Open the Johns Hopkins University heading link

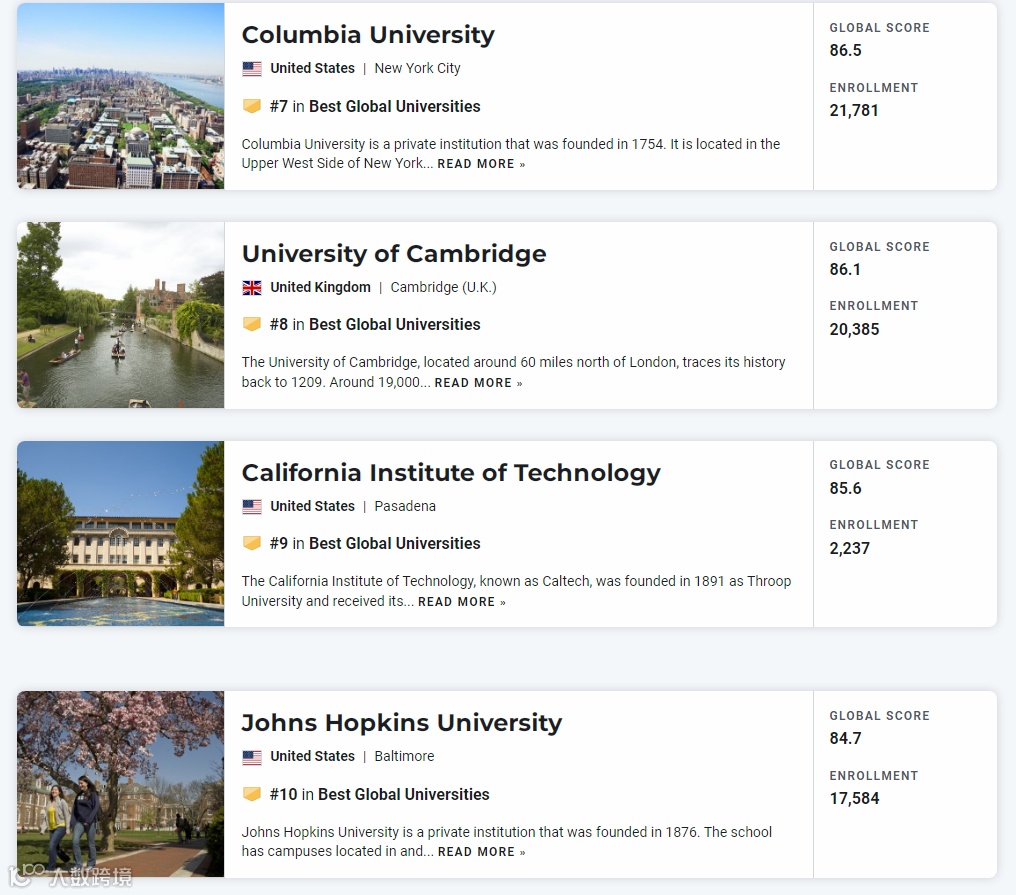[x=402, y=723]
